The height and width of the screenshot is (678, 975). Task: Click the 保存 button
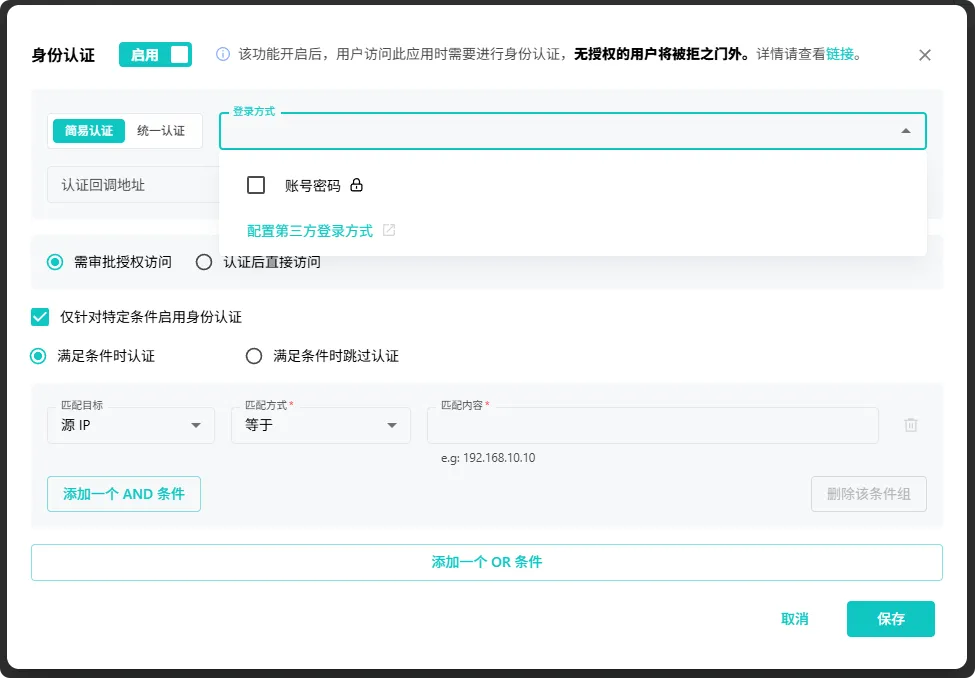tap(890, 619)
